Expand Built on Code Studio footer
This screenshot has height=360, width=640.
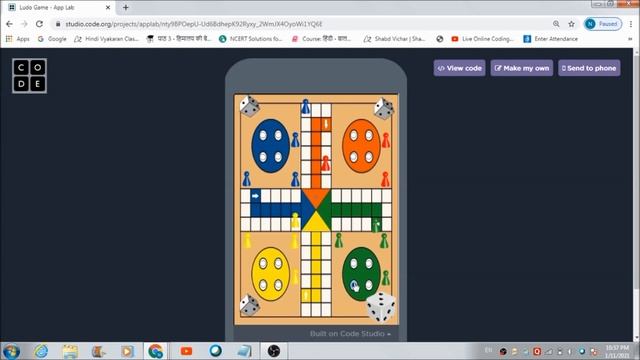coord(350,333)
